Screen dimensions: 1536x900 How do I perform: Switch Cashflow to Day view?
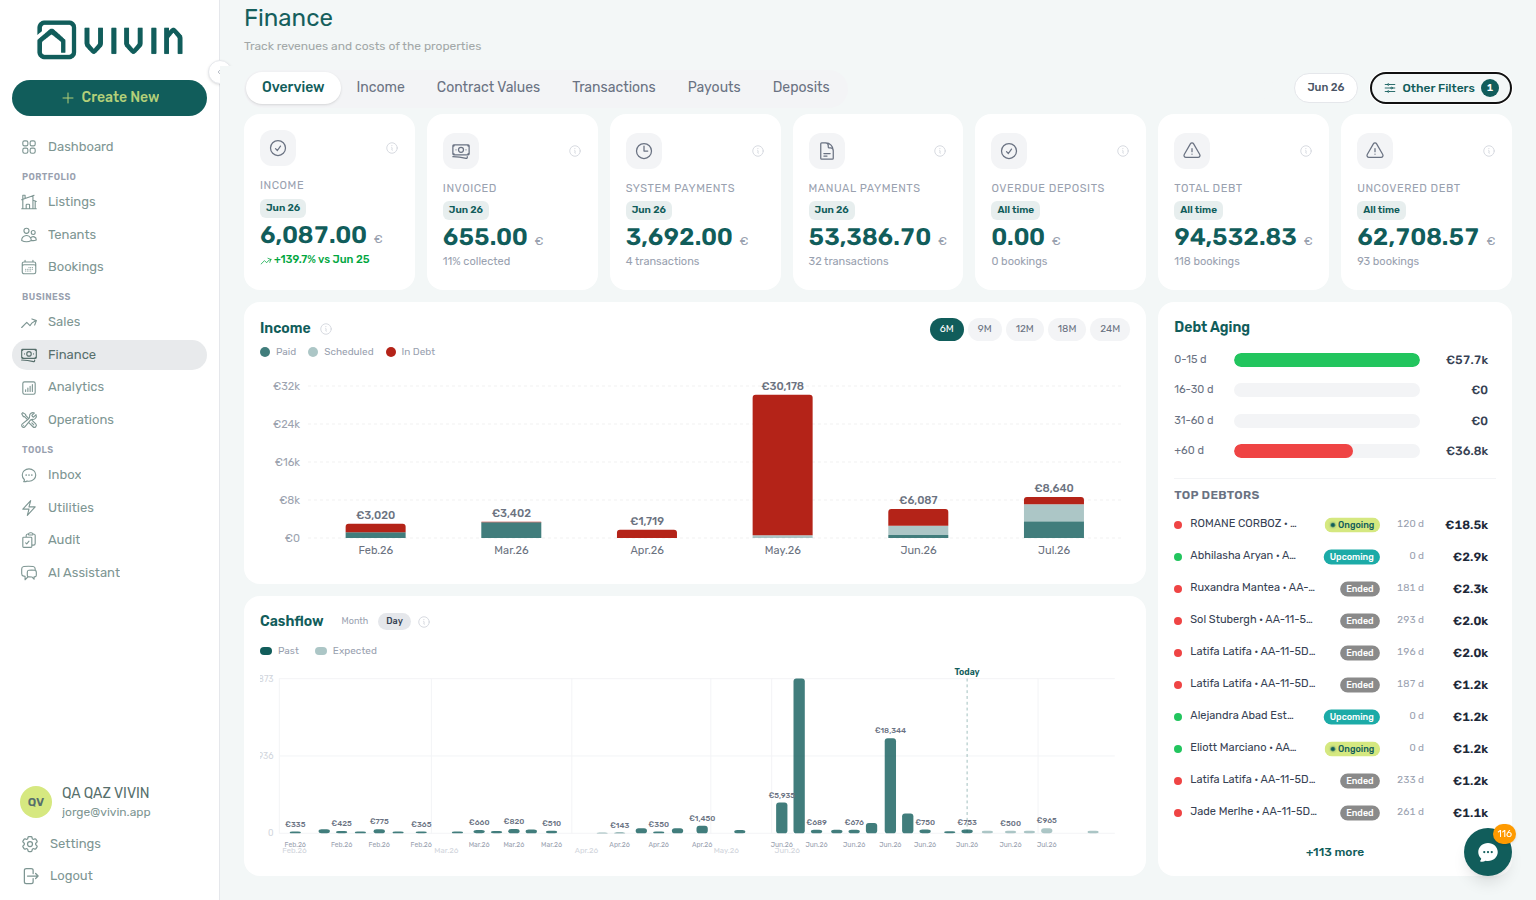tap(395, 621)
